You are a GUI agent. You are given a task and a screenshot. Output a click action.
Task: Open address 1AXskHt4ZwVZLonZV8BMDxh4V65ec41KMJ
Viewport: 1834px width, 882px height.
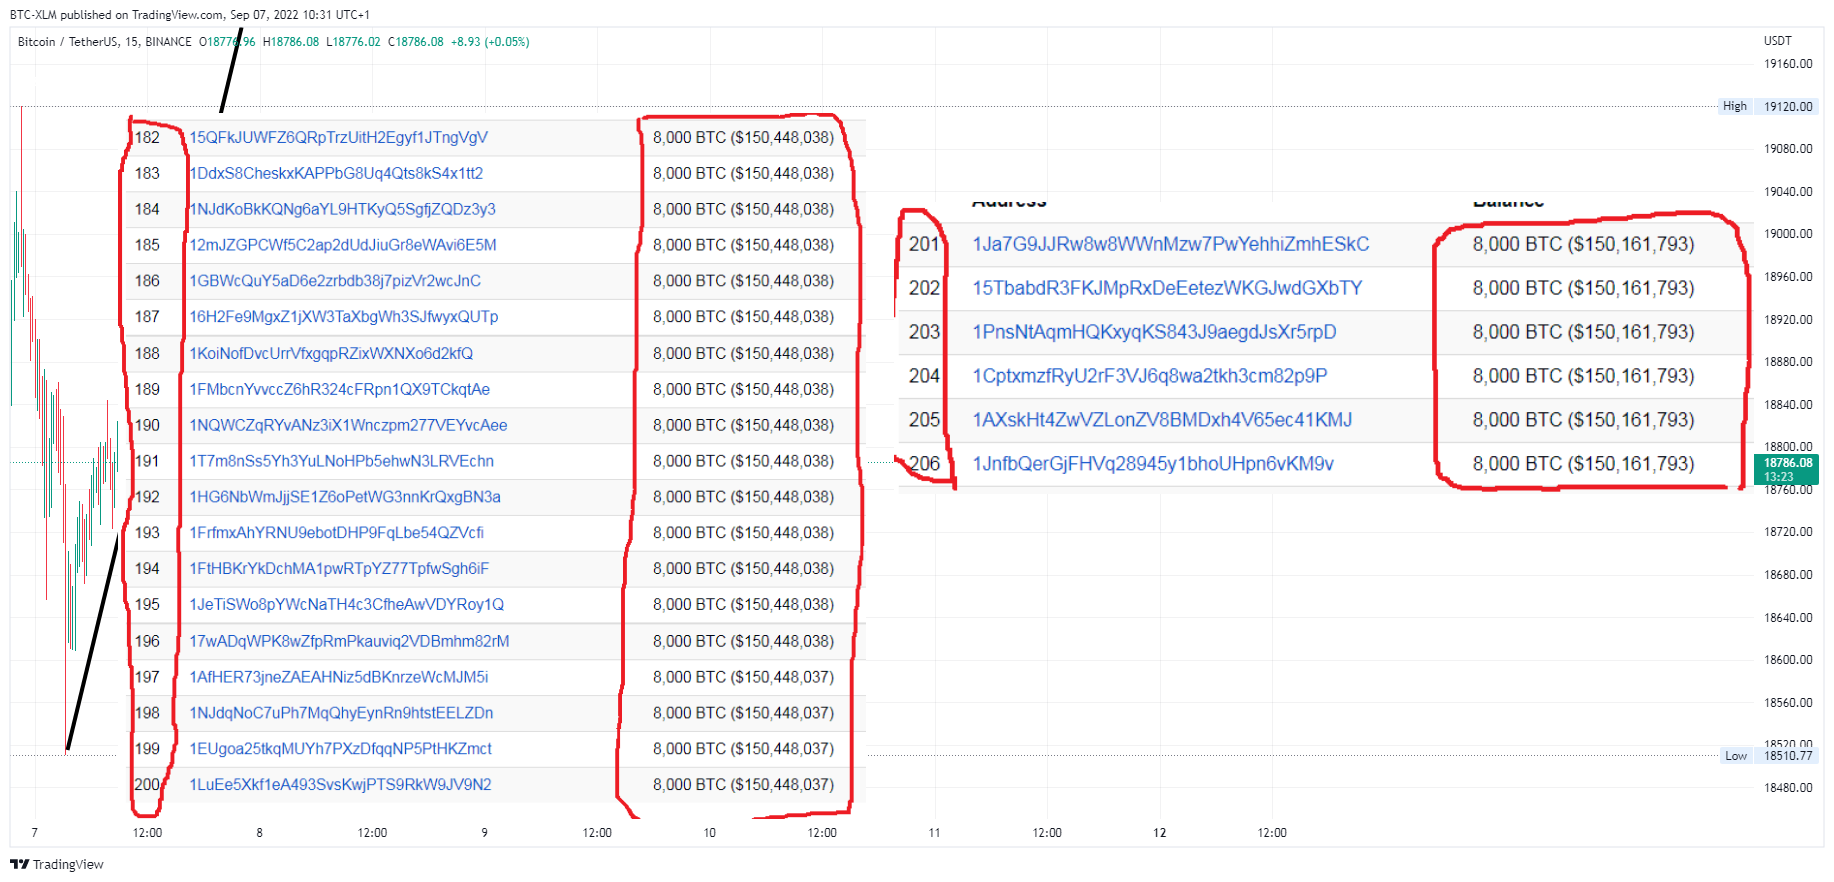[x=1162, y=420]
